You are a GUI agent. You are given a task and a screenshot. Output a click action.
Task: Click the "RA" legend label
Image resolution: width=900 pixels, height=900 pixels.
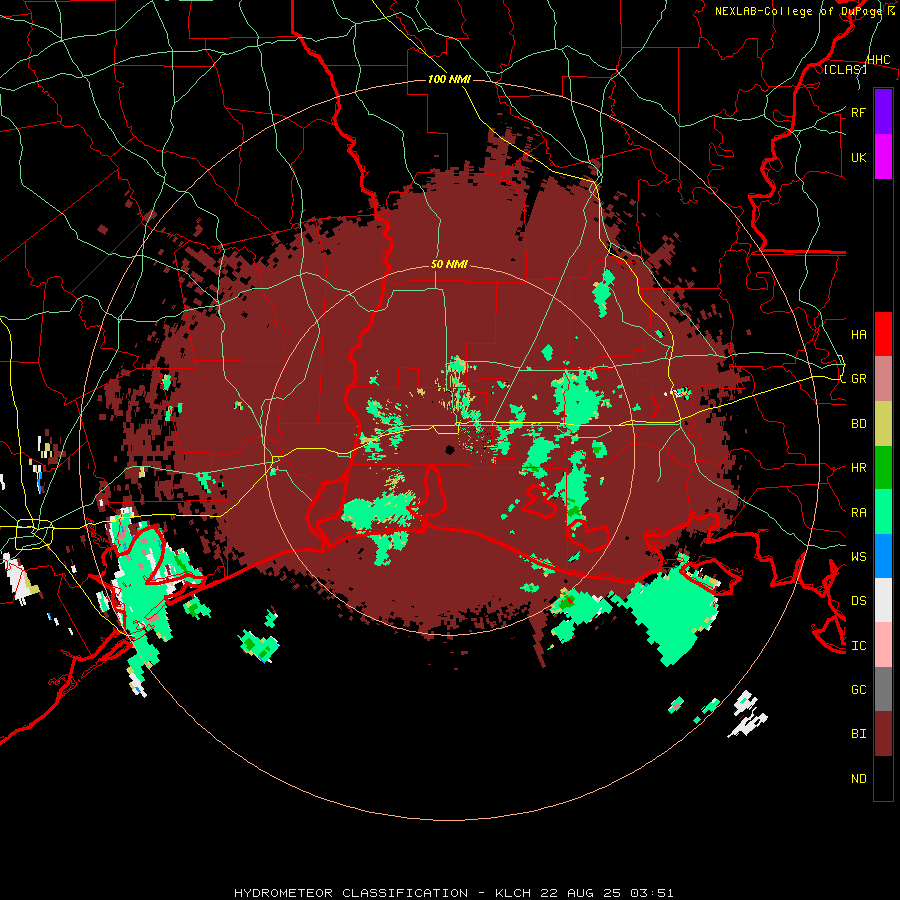click(x=858, y=513)
